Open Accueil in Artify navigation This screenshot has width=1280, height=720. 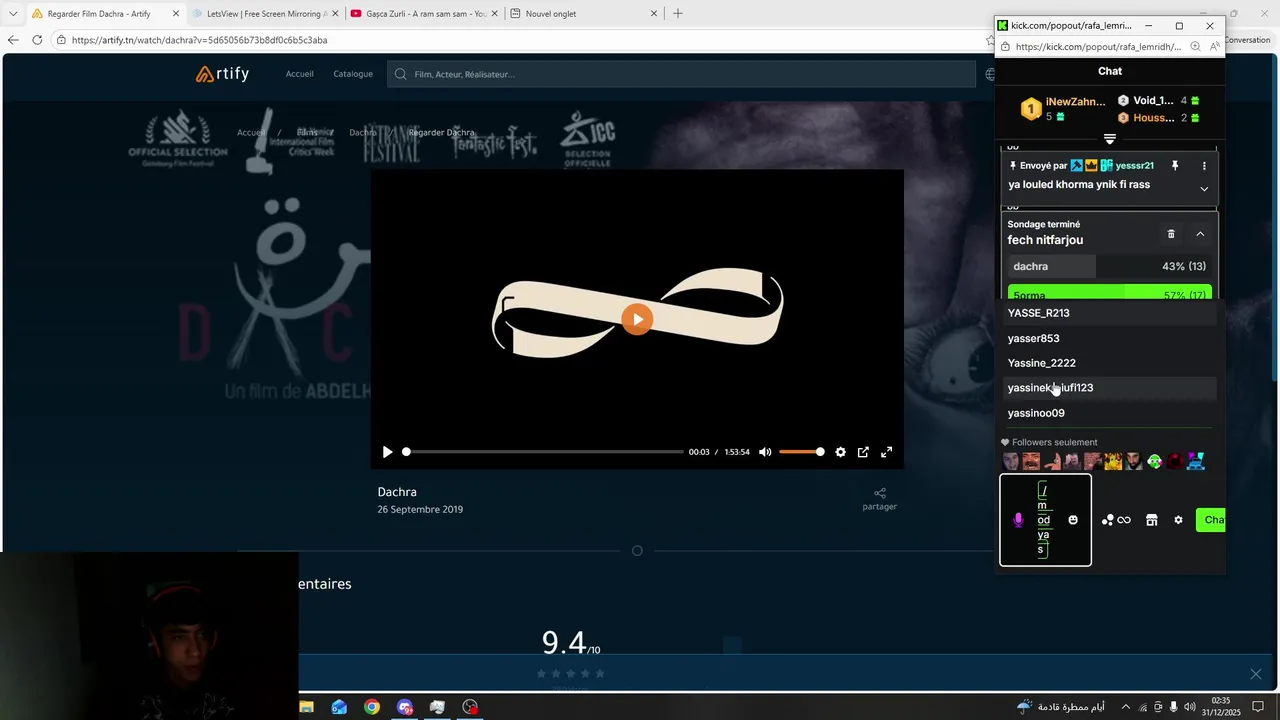[x=299, y=74]
